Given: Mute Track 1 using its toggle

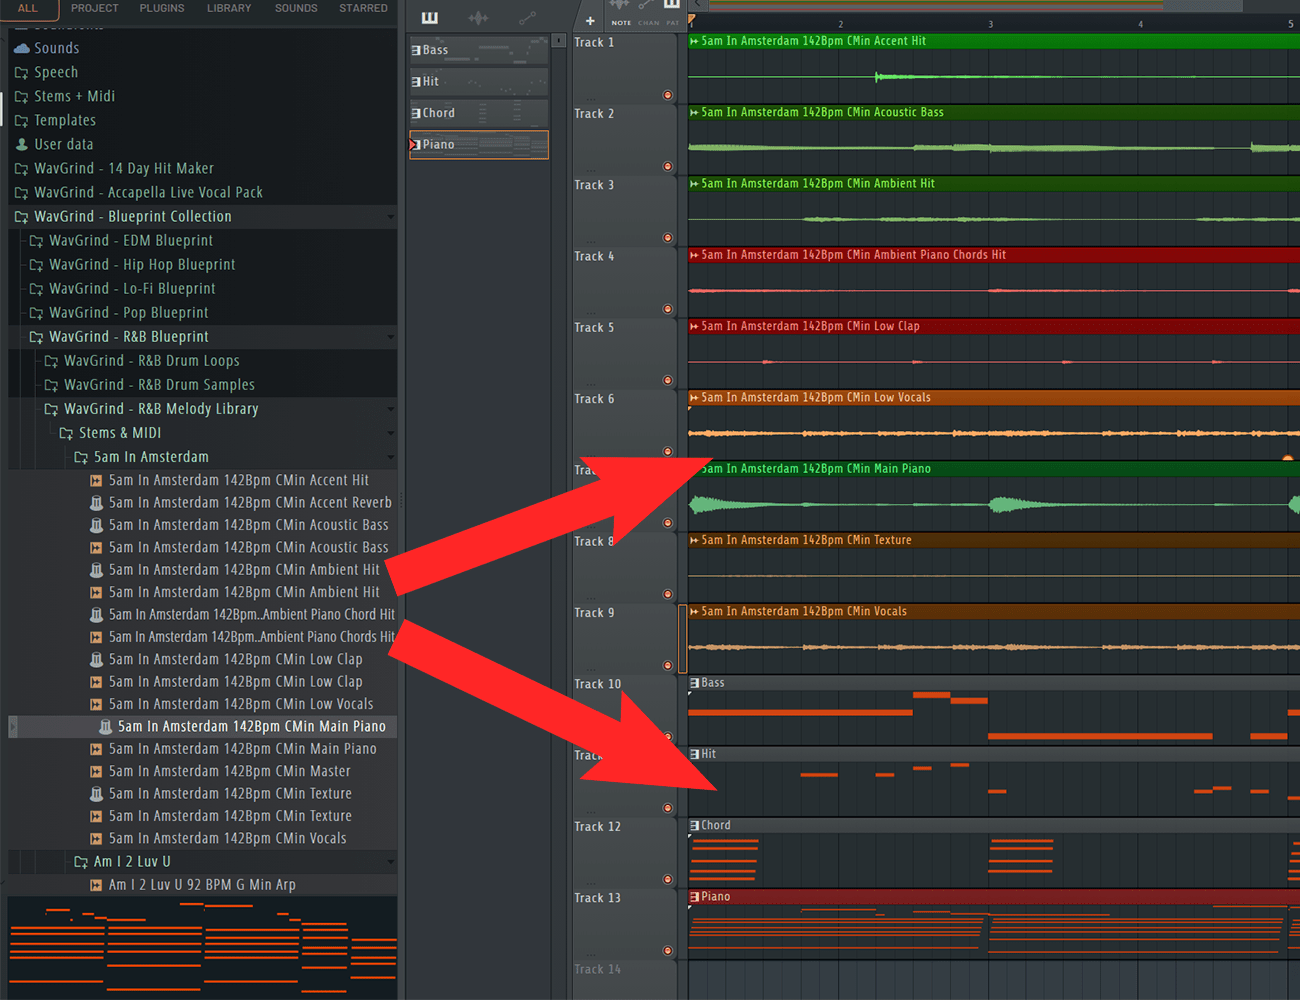Looking at the screenshot, I should pyautogui.click(x=667, y=95).
